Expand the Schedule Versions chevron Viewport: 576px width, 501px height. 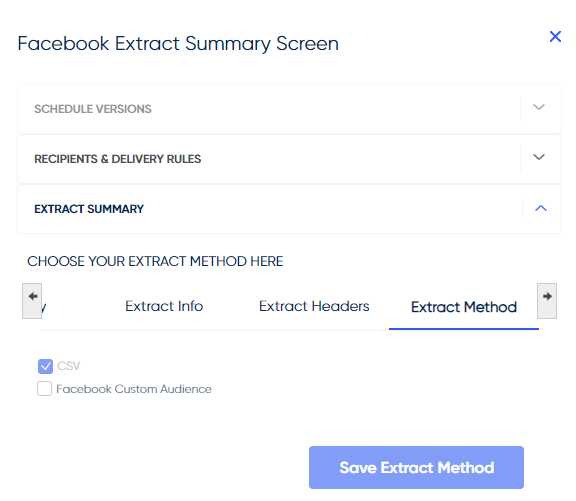click(539, 107)
